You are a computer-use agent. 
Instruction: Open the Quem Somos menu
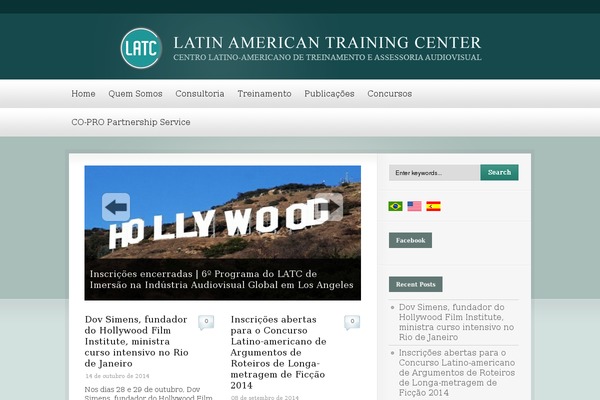tap(135, 94)
